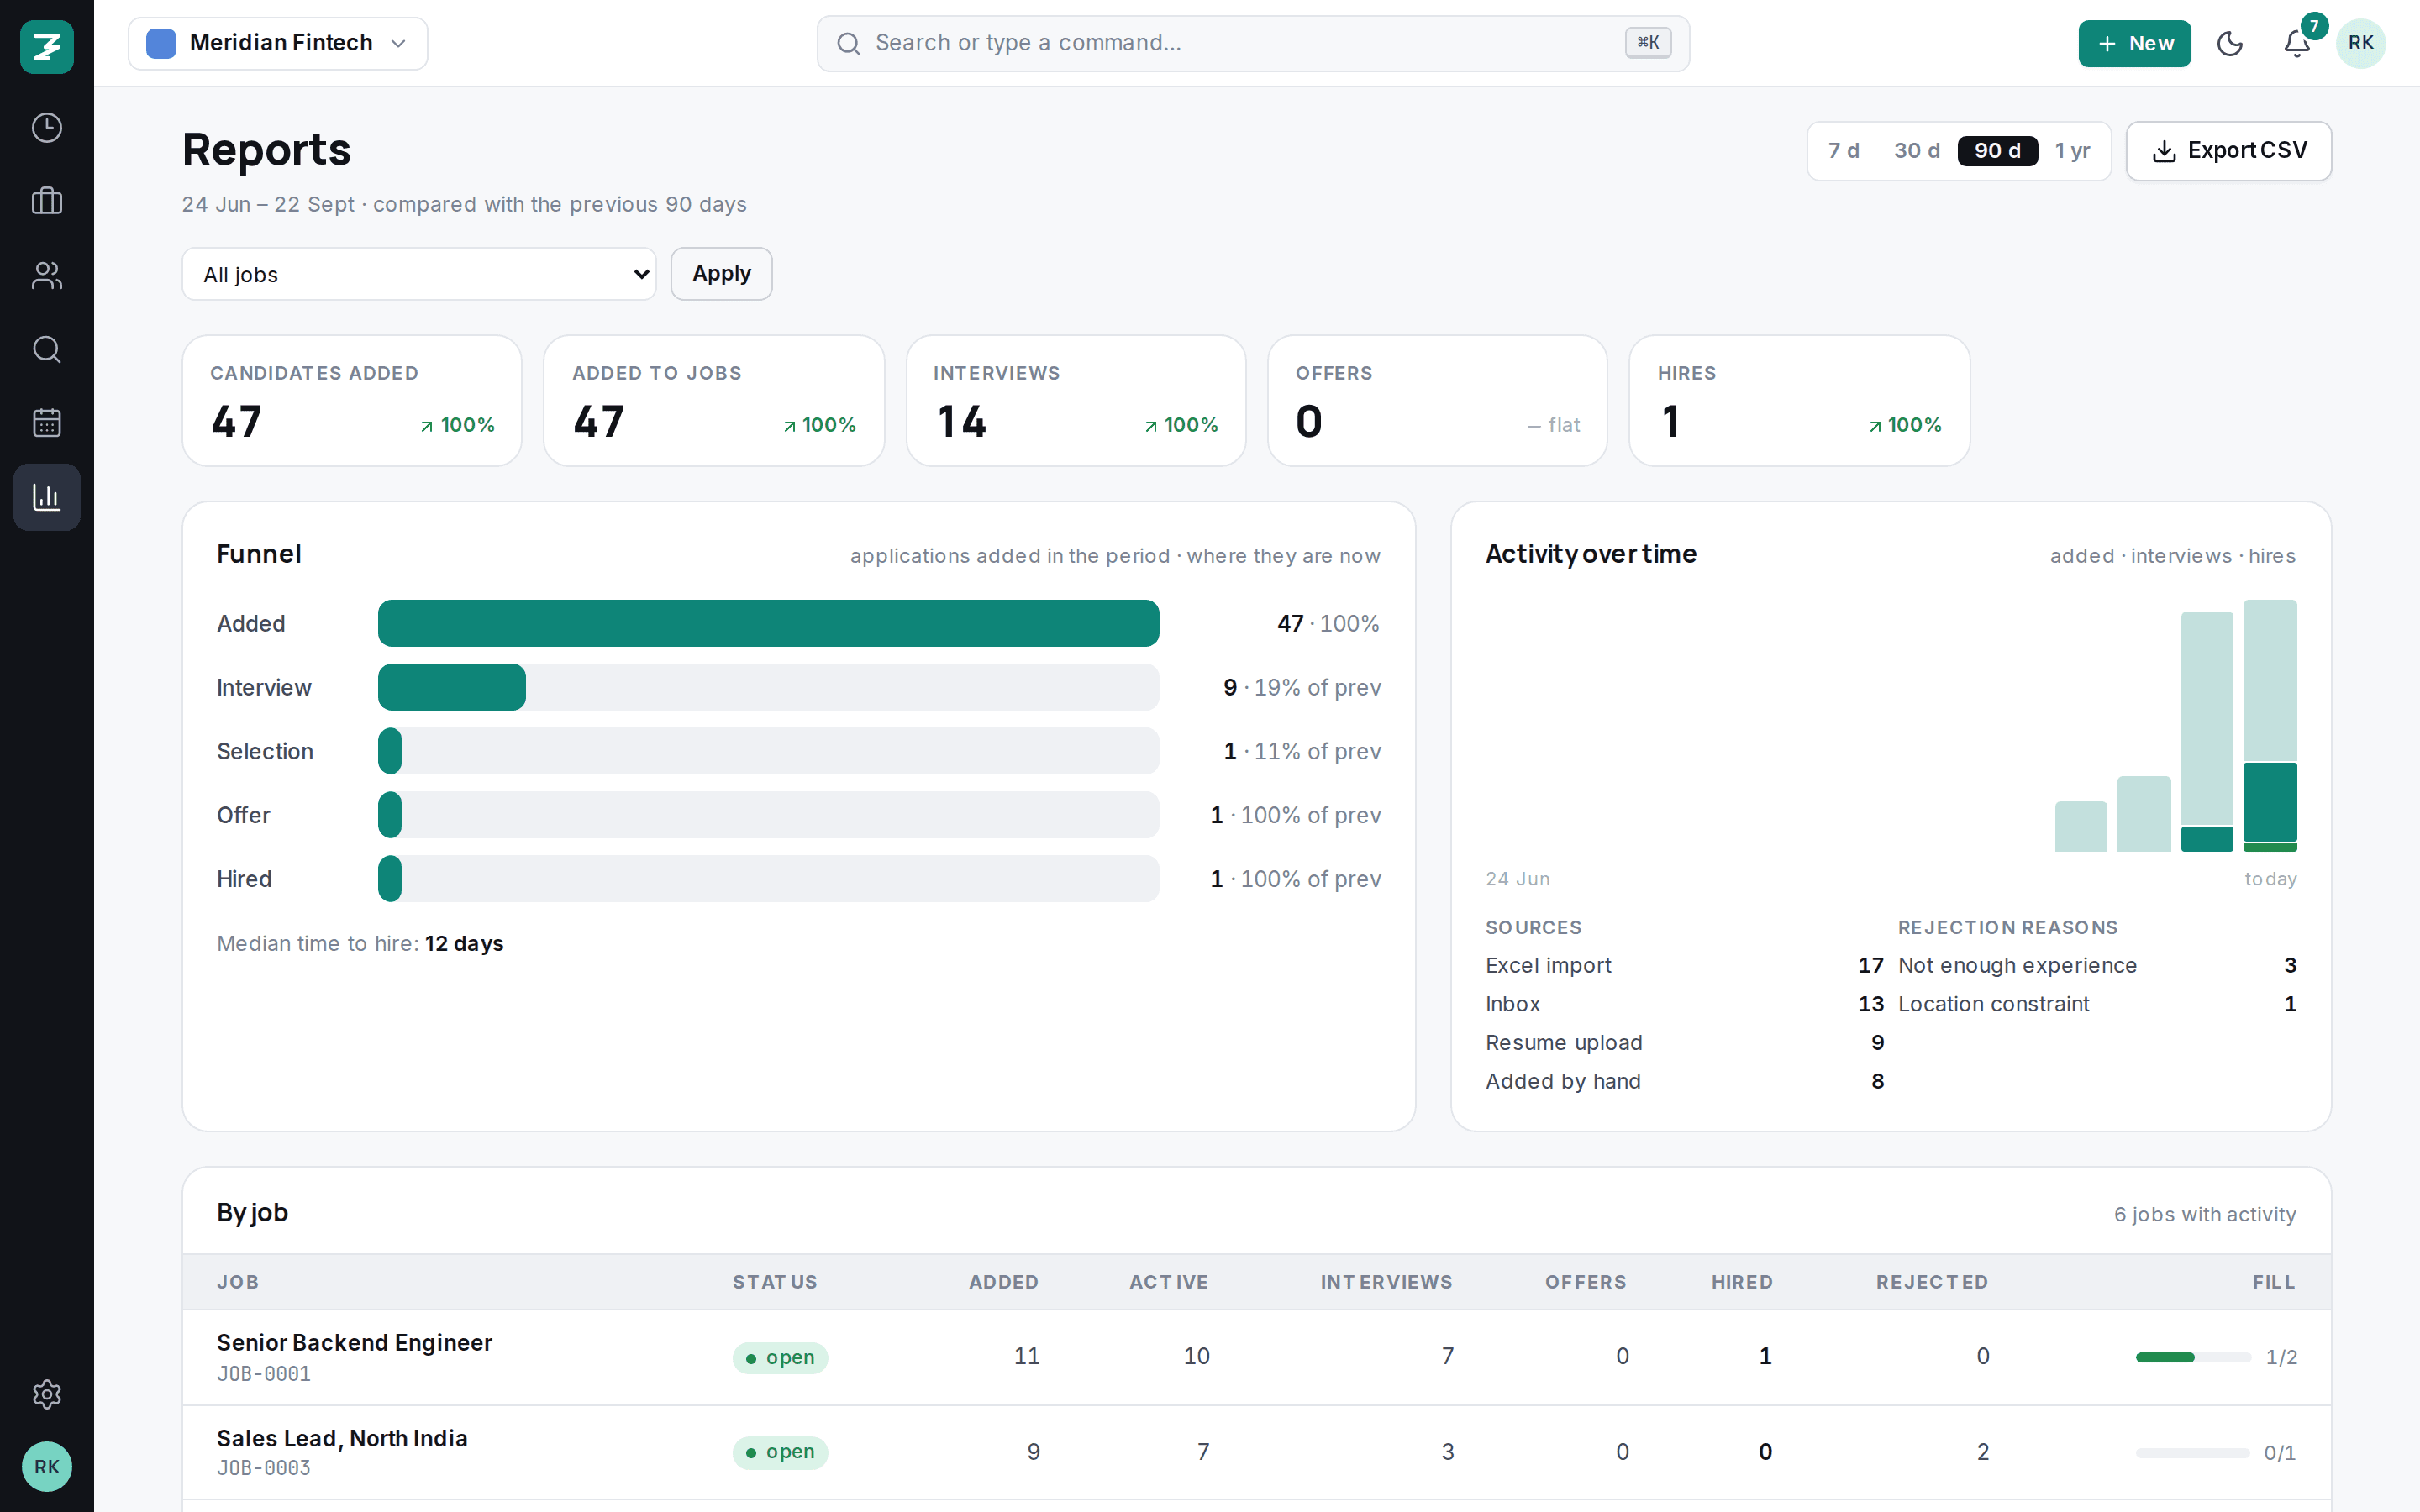This screenshot has height=1512, width=2420.
Task: Open Sales Lead, North India job row
Action: [1256, 1452]
